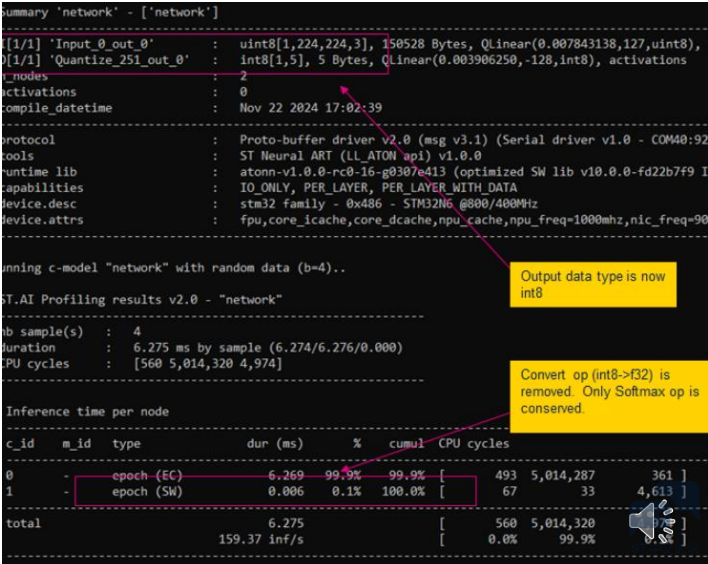Click the 'CPU cycles' column header
This screenshot has width=708, height=564.
coord(473,443)
